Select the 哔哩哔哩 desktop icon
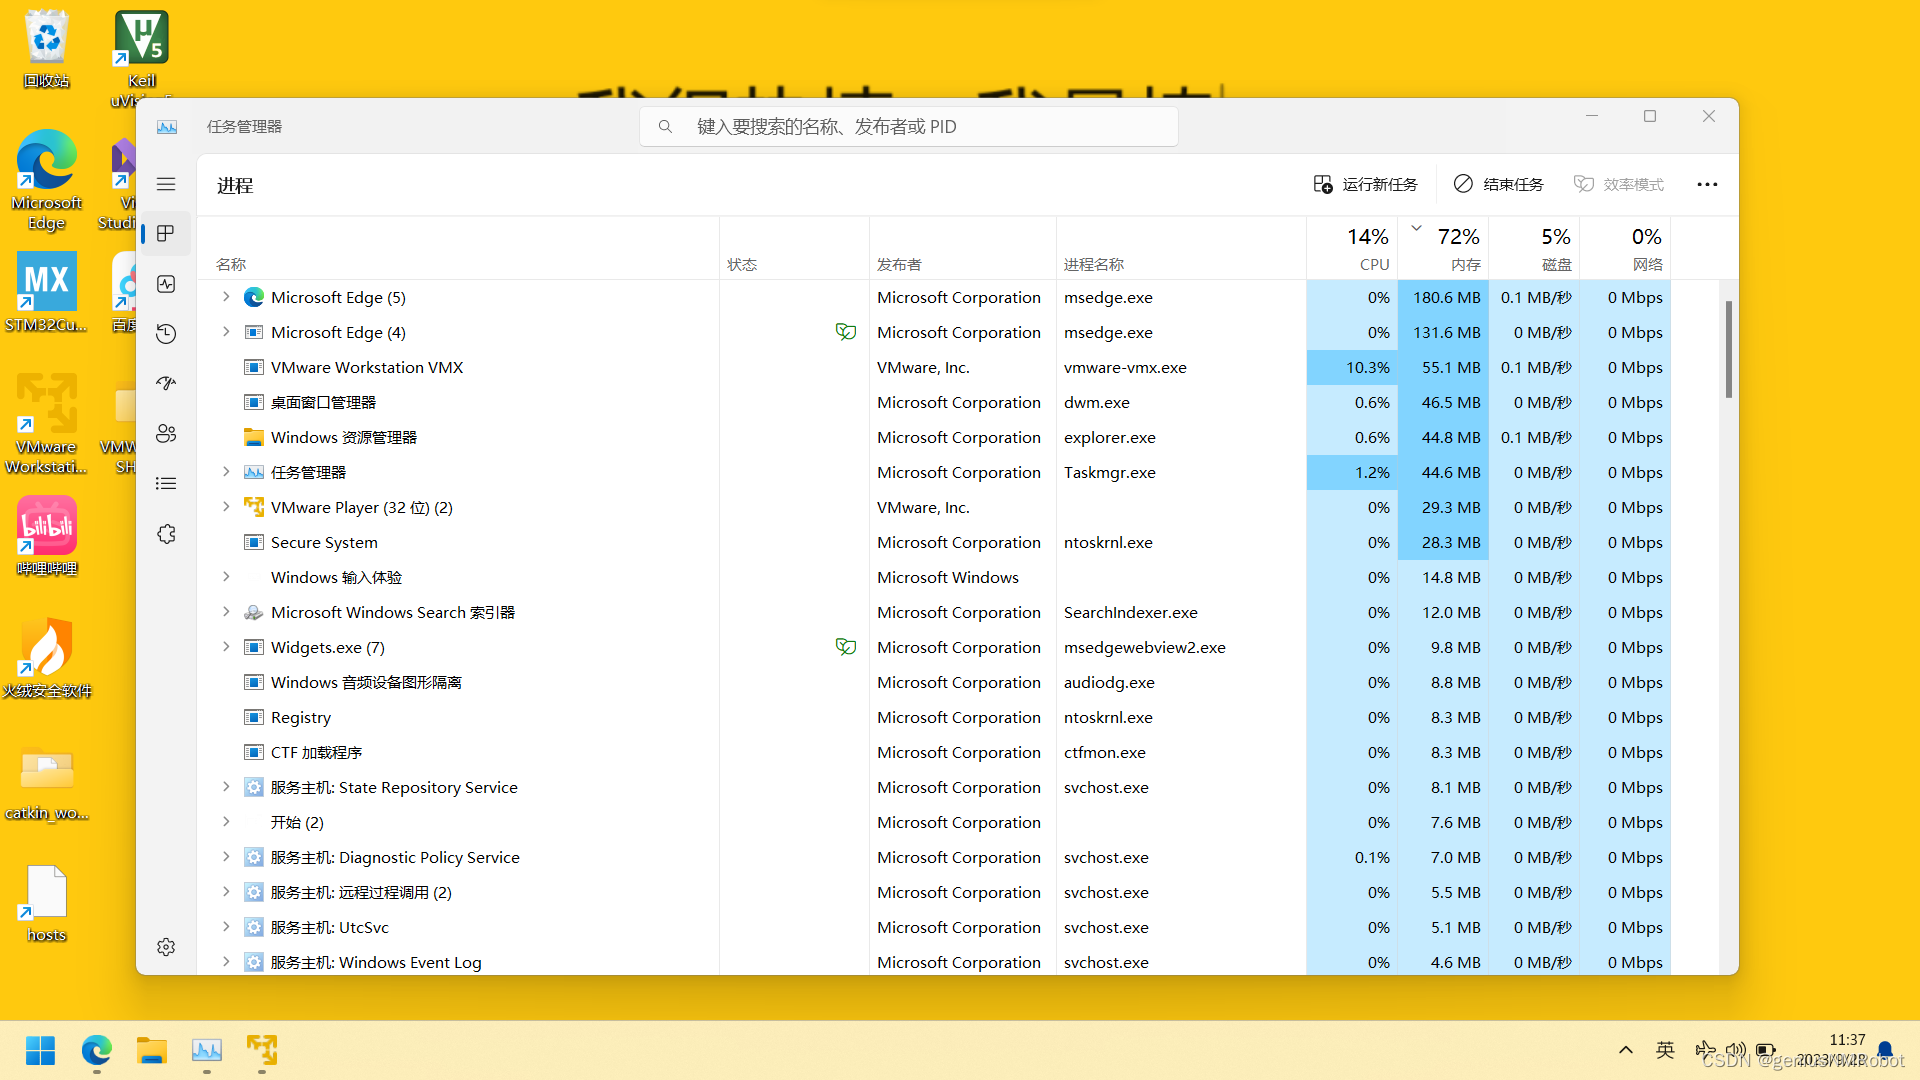This screenshot has height=1080, width=1920. (47, 537)
